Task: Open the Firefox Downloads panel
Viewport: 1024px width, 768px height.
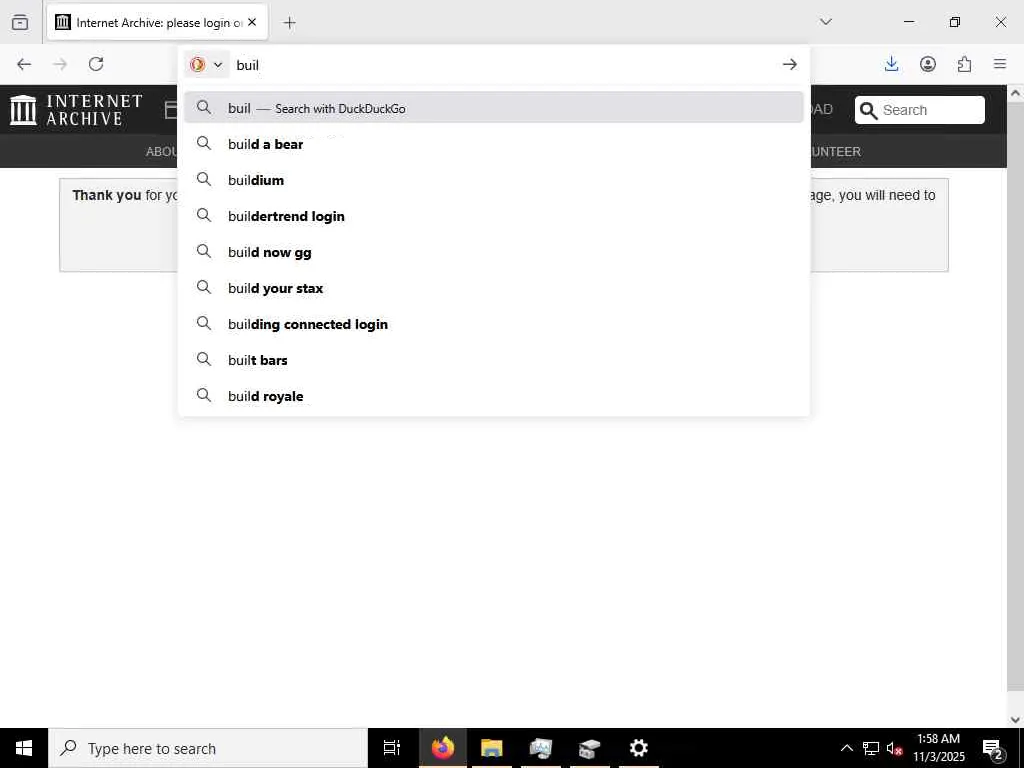Action: tap(891, 64)
